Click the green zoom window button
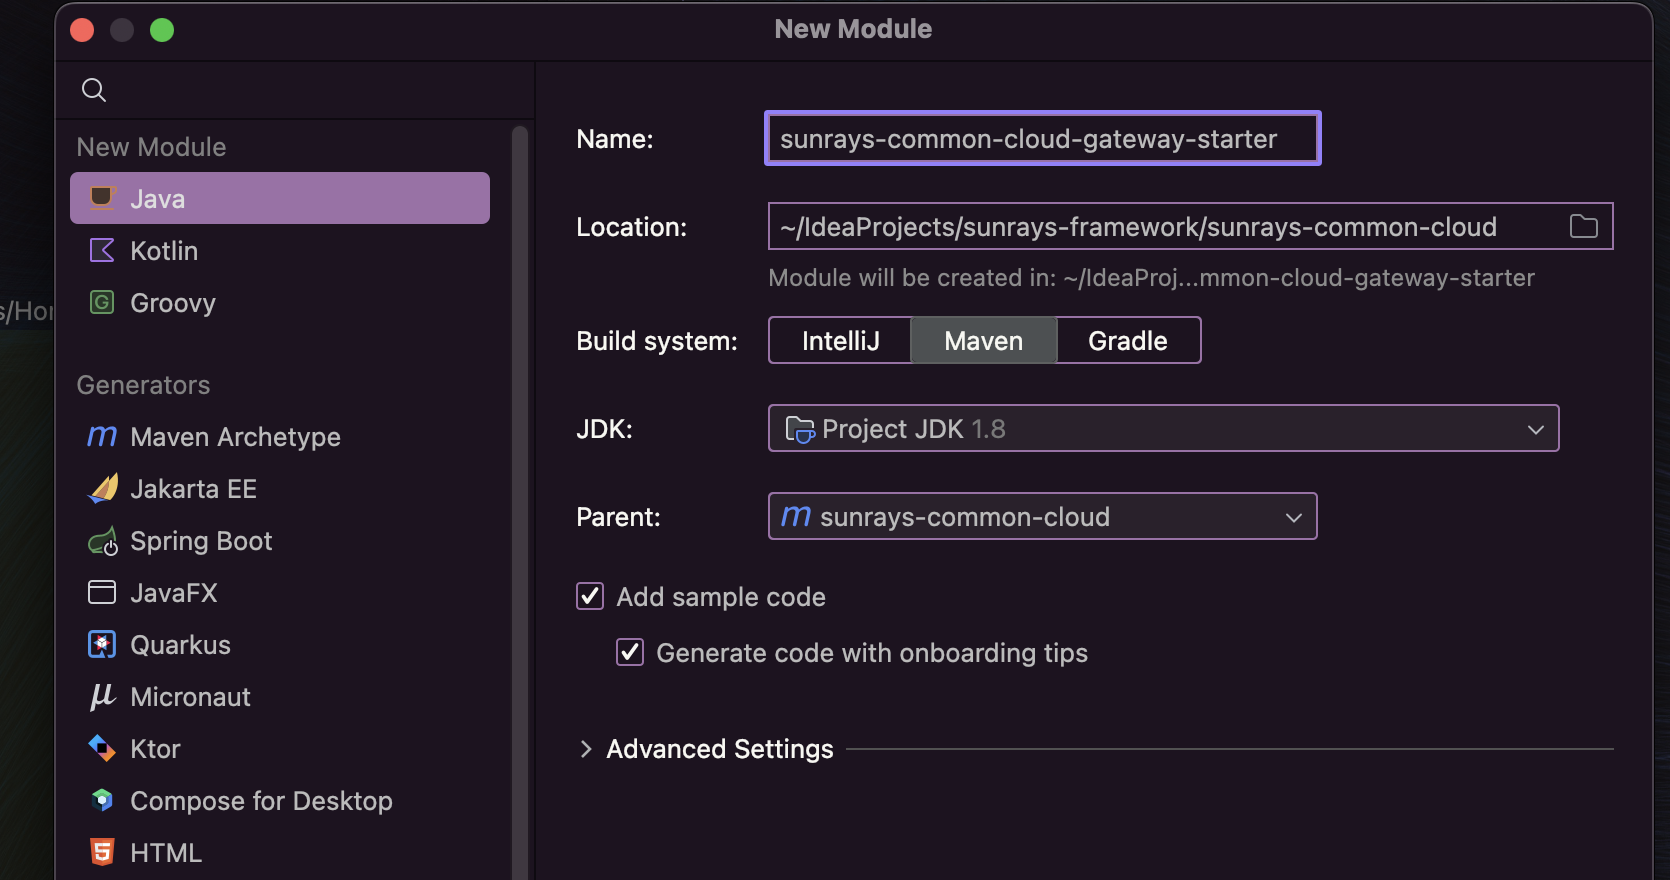 [x=162, y=30]
